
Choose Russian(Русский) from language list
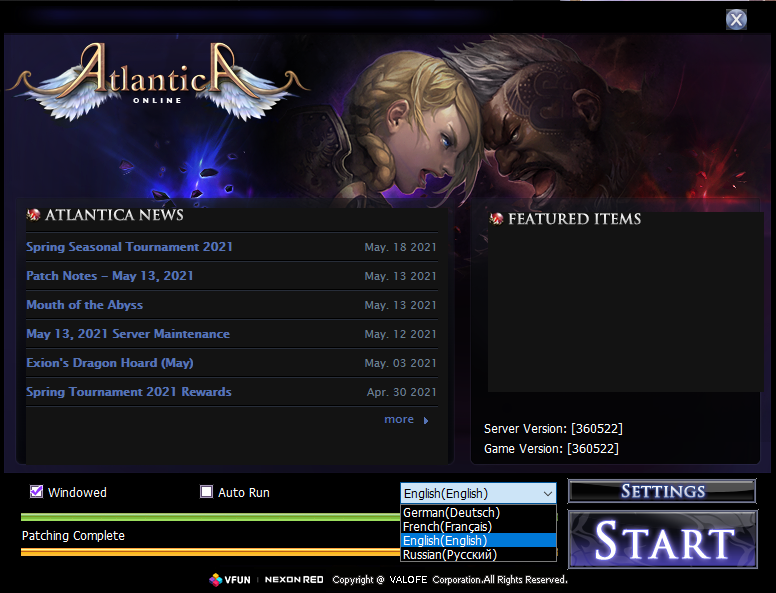point(478,554)
